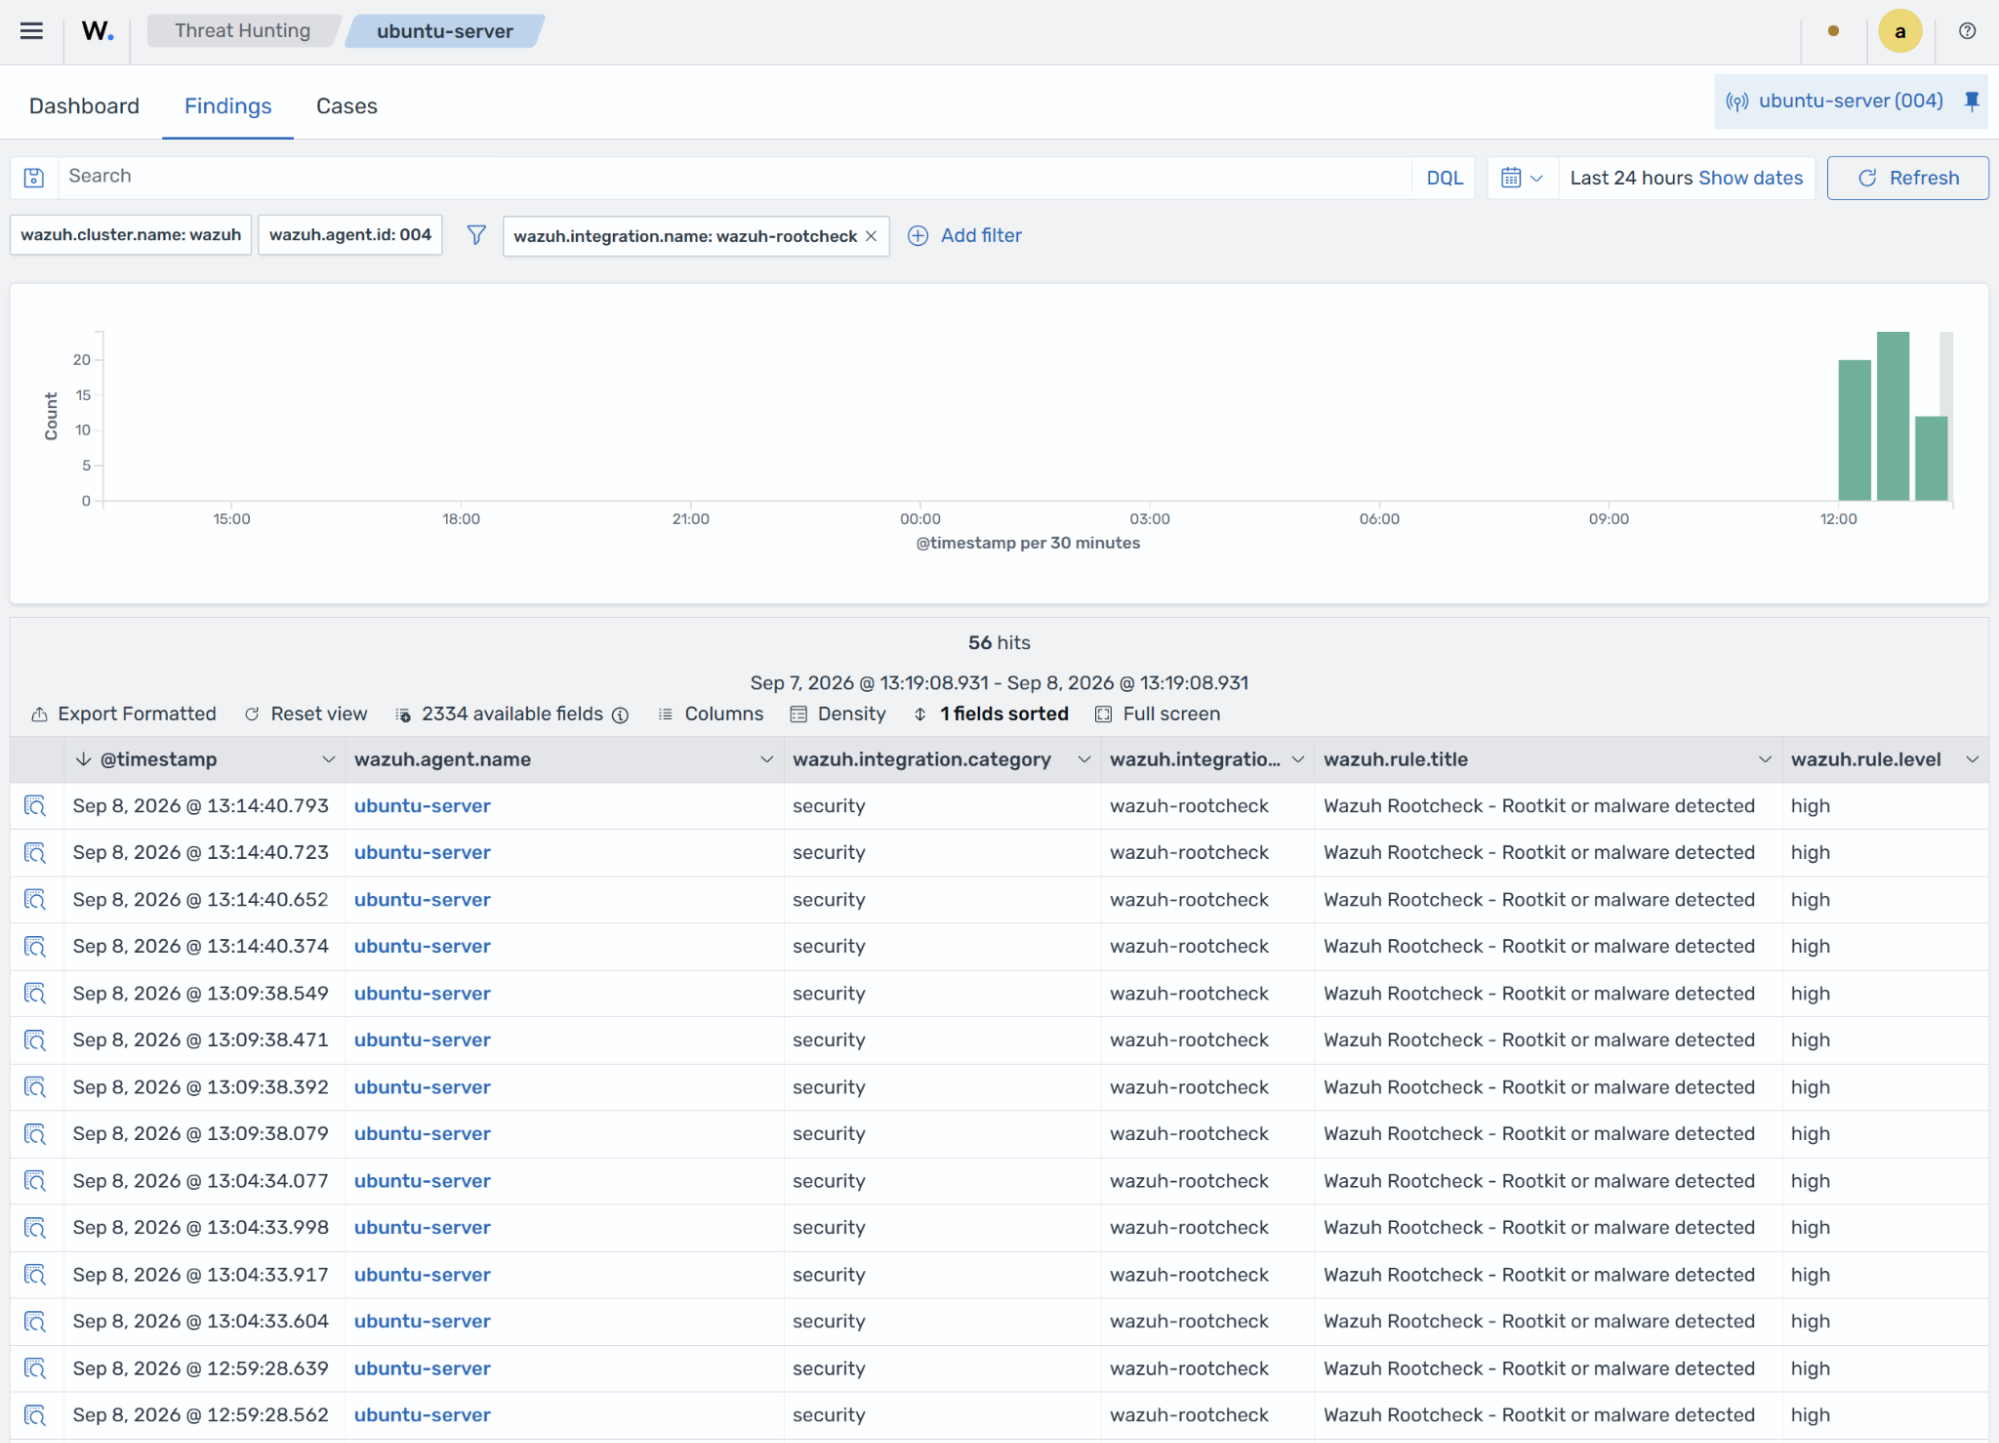Inspect document at 13:04:33.917
Image resolution: width=1999 pixels, height=1443 pixels.
pos(35,1275)
